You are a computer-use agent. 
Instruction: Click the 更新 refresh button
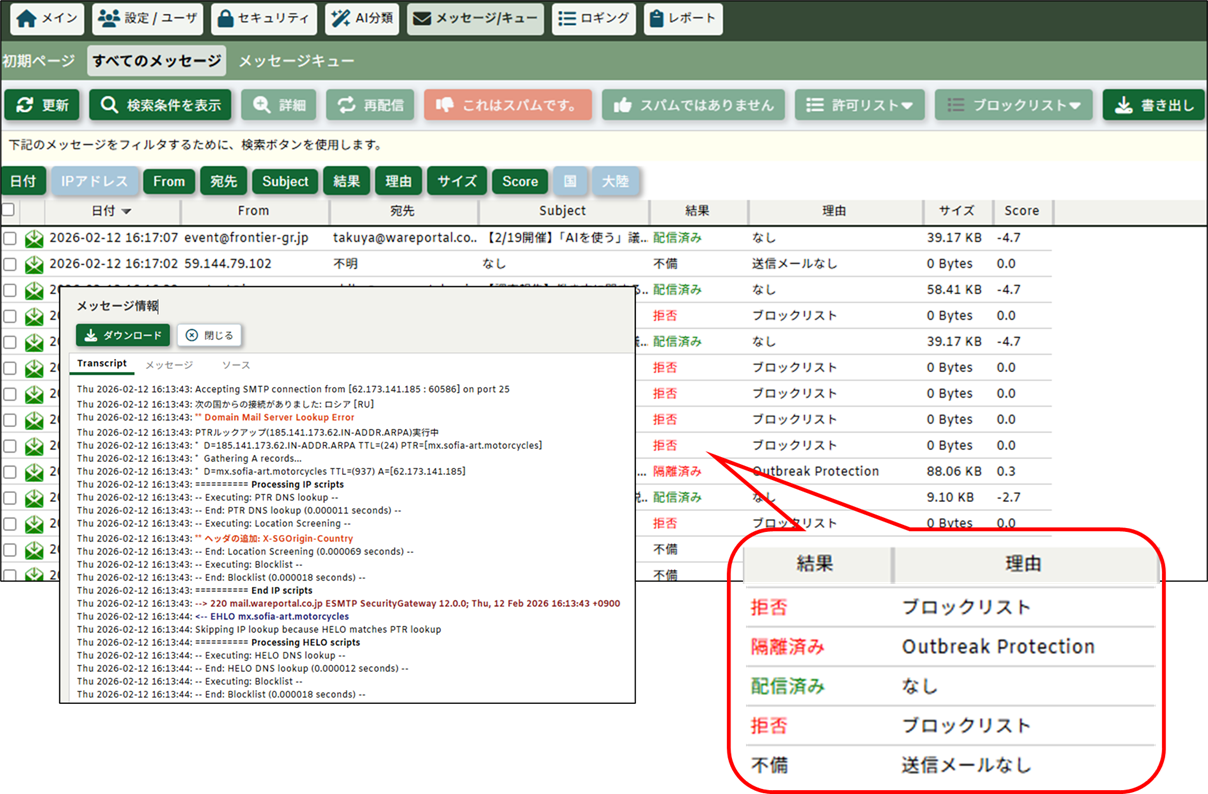43,105
